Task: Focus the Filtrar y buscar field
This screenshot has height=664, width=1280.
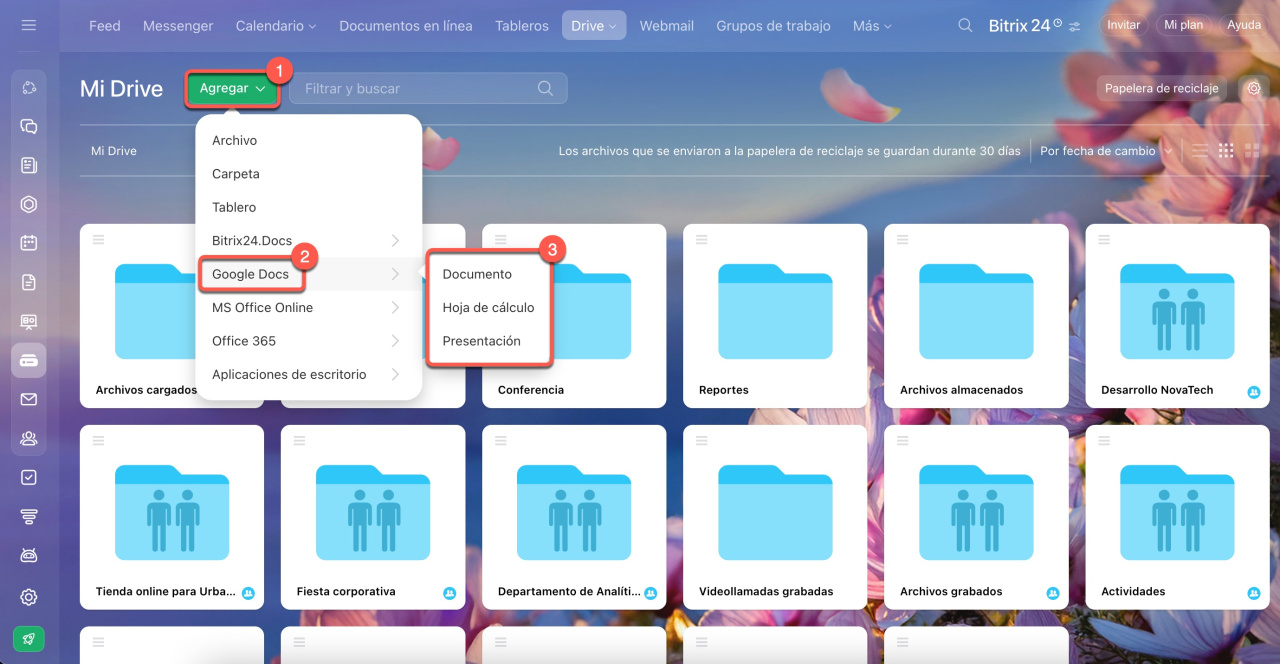Action: pos(428,88)
